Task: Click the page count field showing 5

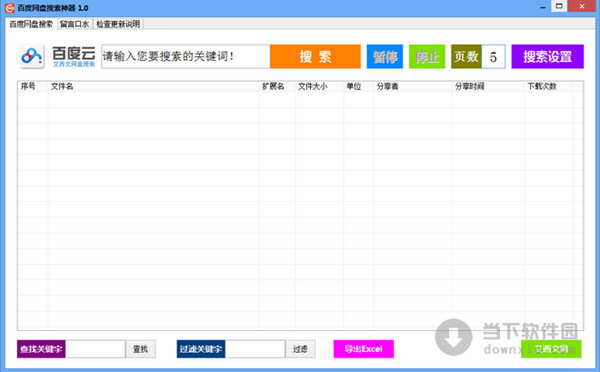Action: click(x=493, y=57)
